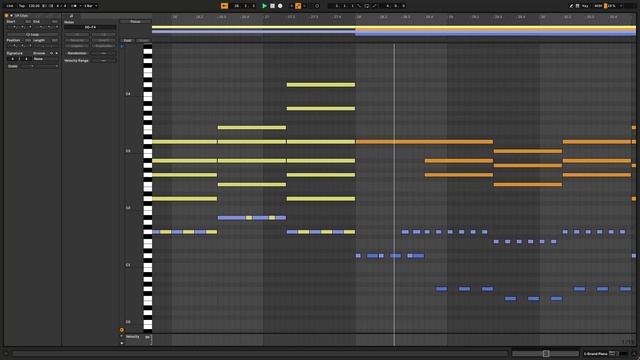Screen dimensions: 640x360
Task: Click the 1-Grand Piano track label
Action: tap(596, 353)
